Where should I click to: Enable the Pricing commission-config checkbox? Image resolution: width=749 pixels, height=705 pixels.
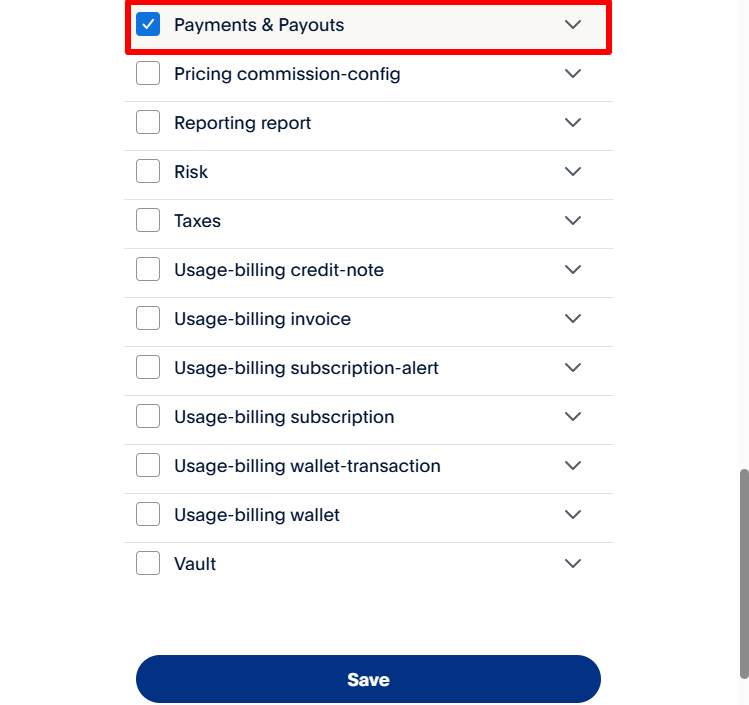pos(148,74)
